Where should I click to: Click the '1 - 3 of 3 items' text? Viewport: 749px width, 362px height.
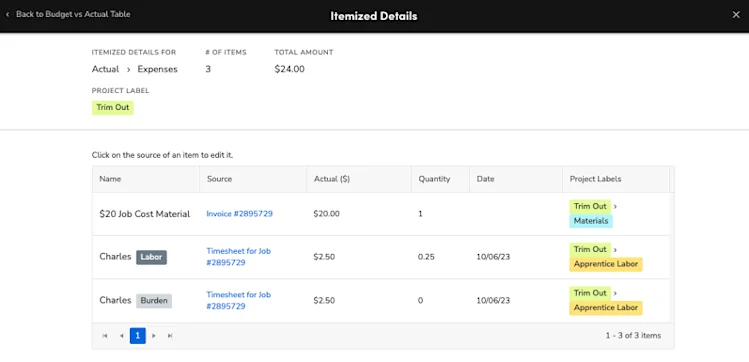(x=633, y=336)
